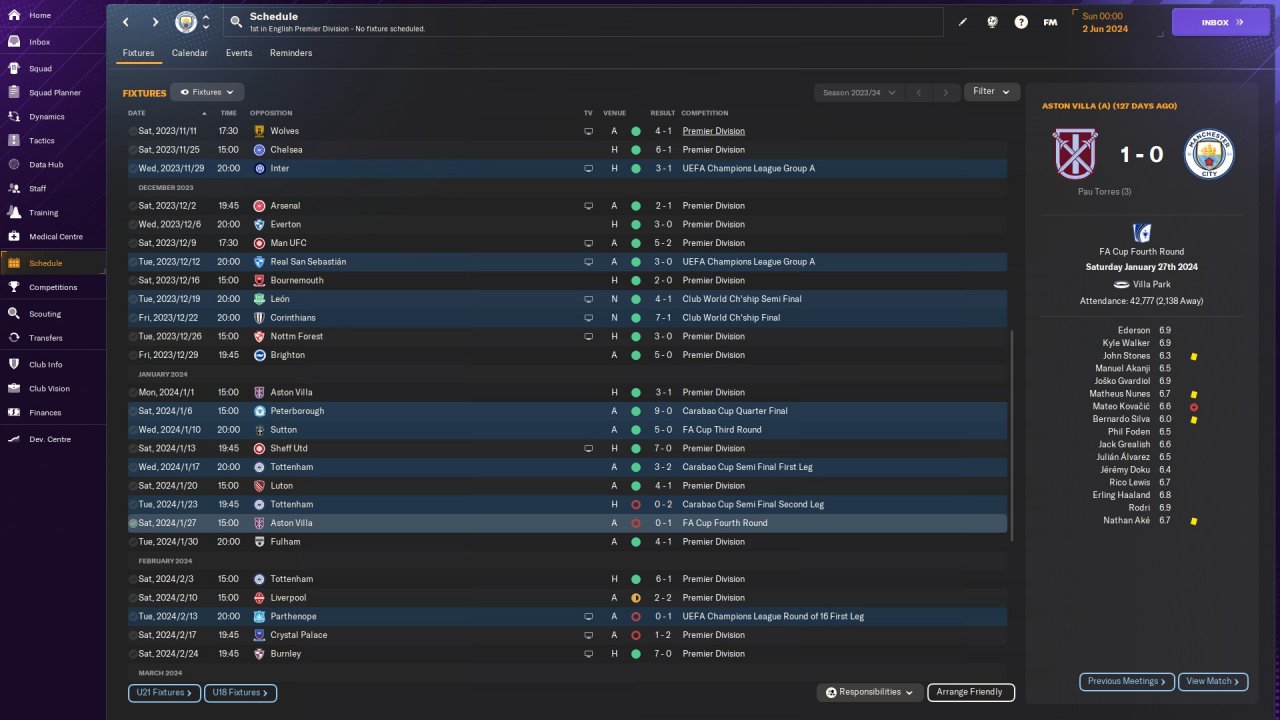Click the club switcher up/down arrows
The height and width of the screenshot is (720, 1280).
pyautogui.click(x=206, y=22)
